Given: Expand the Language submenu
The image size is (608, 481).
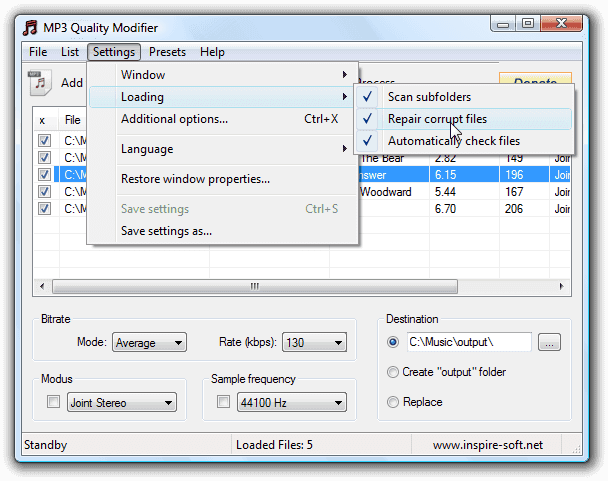Looking at the screenshot, I should point(223,149).
